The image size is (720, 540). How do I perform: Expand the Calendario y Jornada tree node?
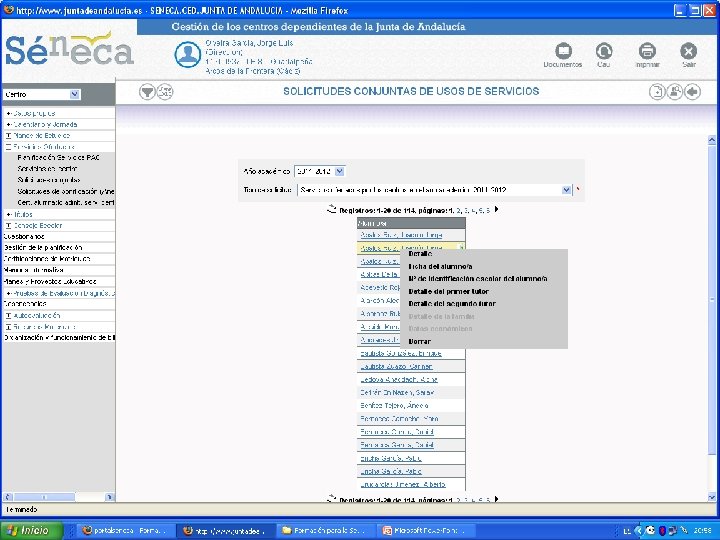coord(8,124)
